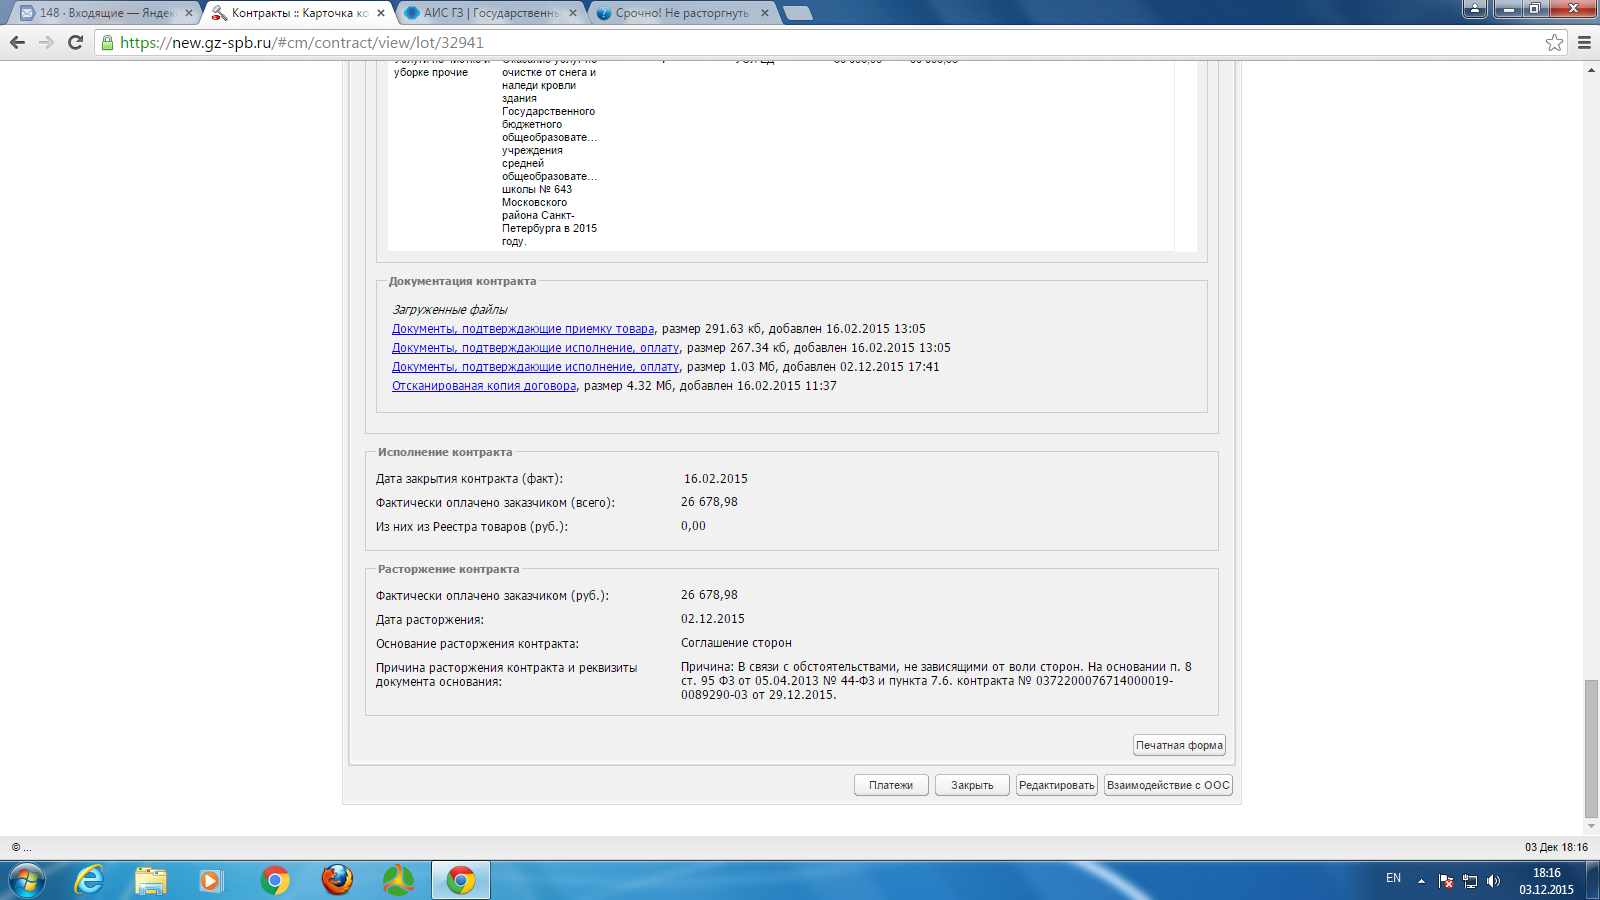
Task: Click the EN language indicator
Action: 1393,878
